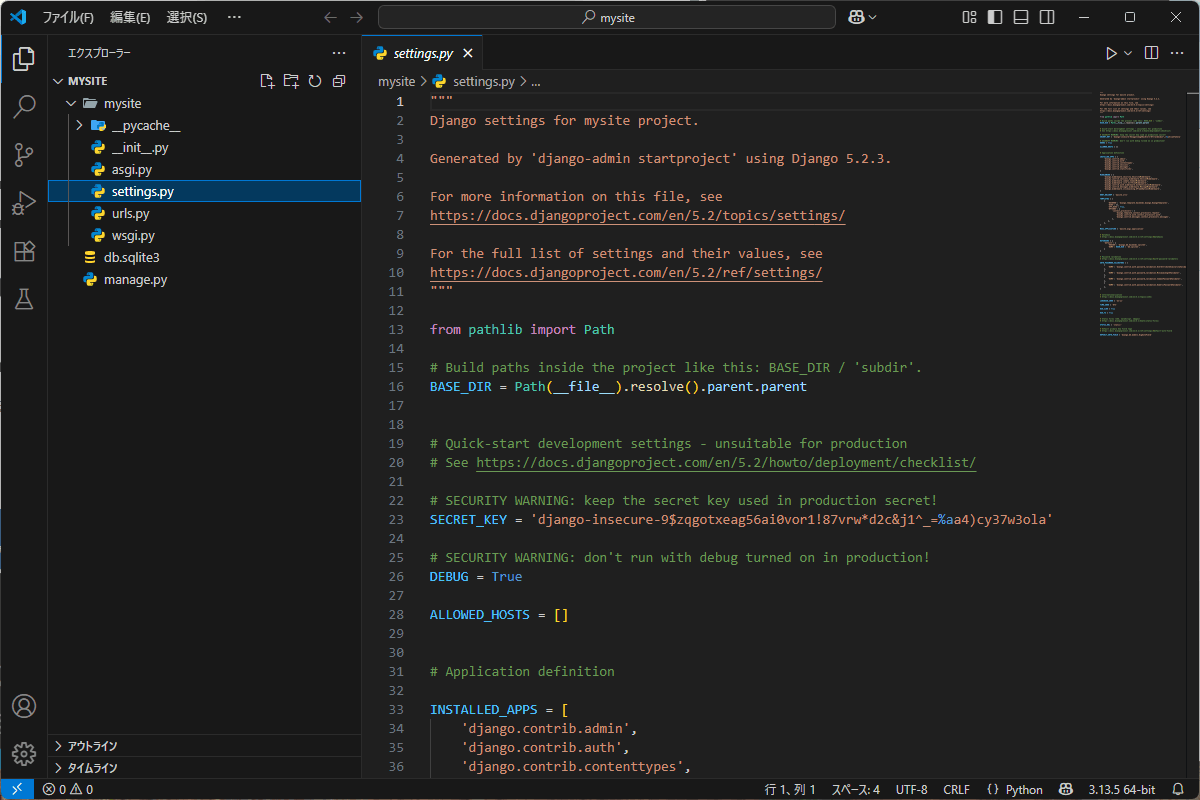1200x800 pixels.
Task: Create a new file in MYSITE explorer
Action: coord(267,81)
